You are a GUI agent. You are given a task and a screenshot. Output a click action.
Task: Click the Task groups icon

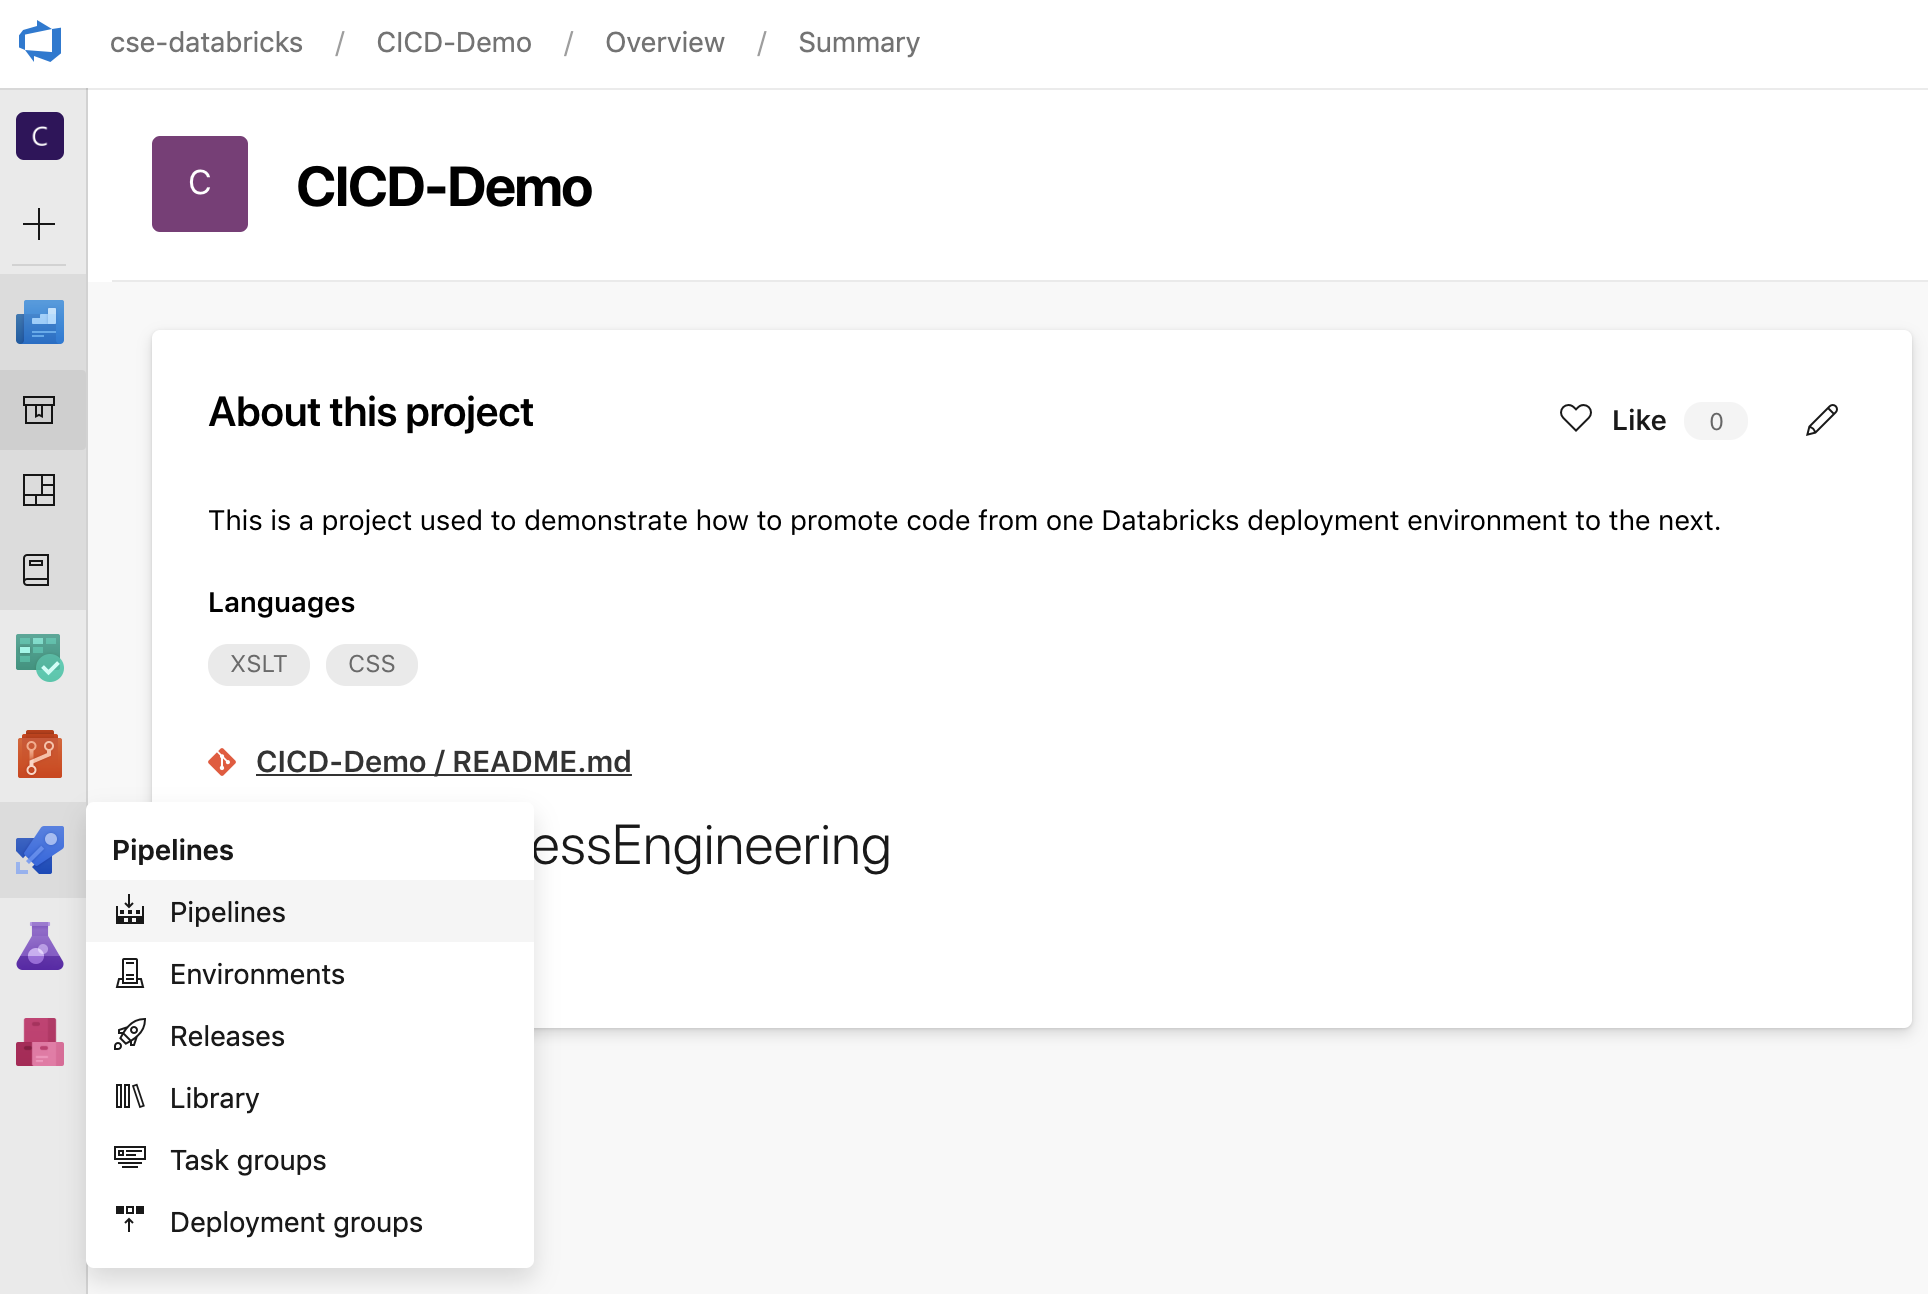tap(130, 1158)
